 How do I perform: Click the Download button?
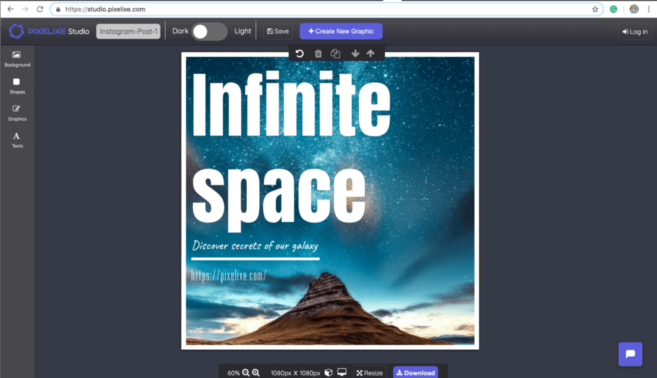[416, 373]
